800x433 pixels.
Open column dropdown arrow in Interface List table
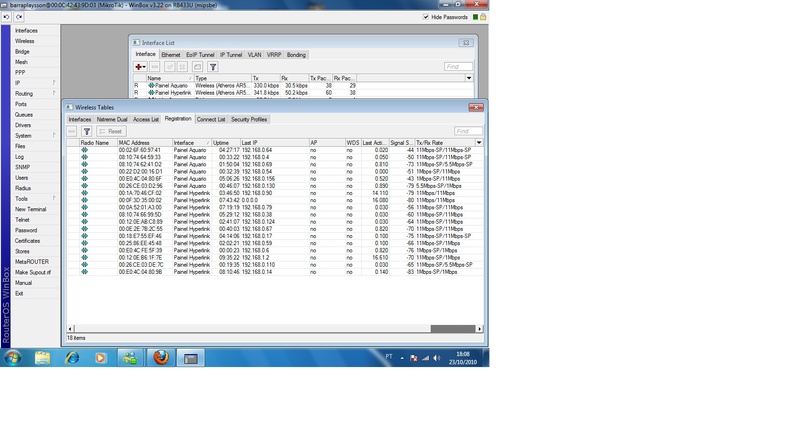(x=469, y=78)
